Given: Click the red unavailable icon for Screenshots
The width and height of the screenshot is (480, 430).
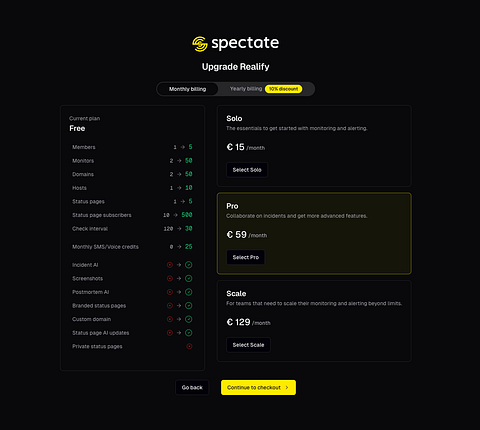Looking at the screenshot, I should click(170, 279).
